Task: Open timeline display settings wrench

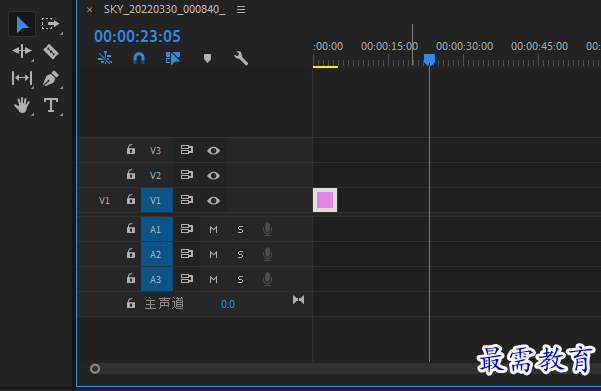Action: (x=241, y=58)
